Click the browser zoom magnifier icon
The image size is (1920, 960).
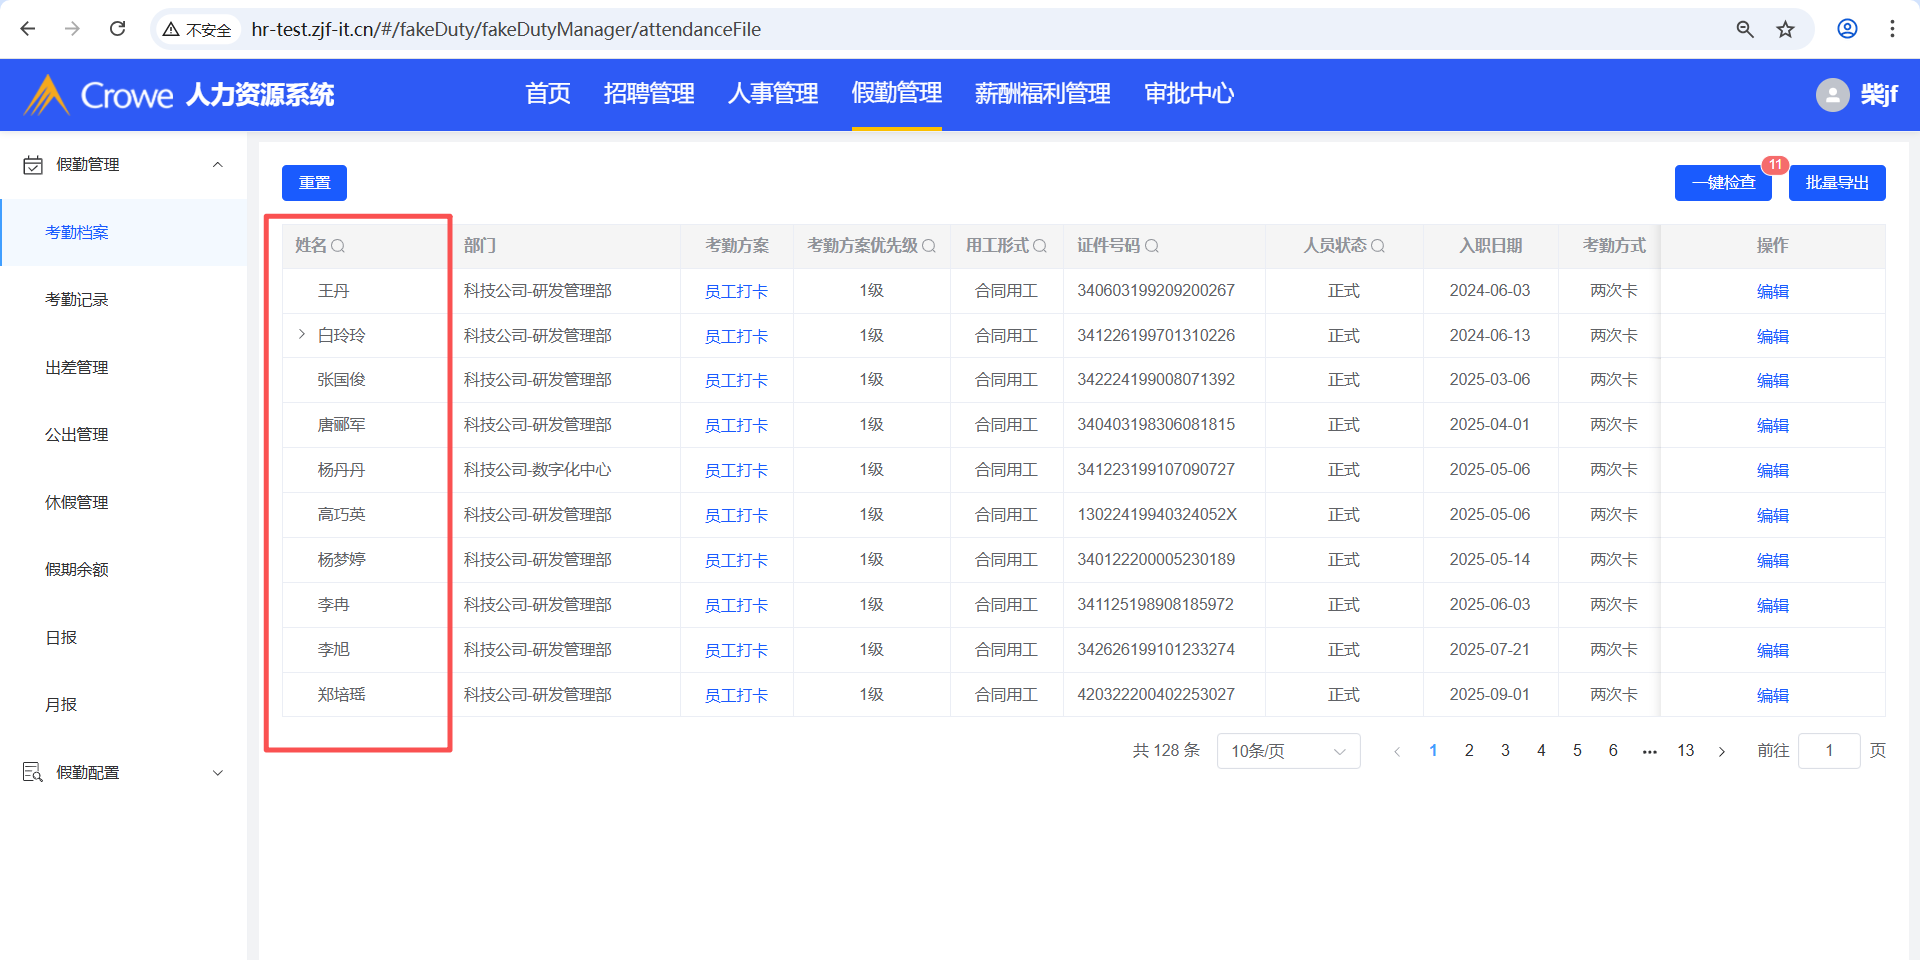[x=1745, y=29]
